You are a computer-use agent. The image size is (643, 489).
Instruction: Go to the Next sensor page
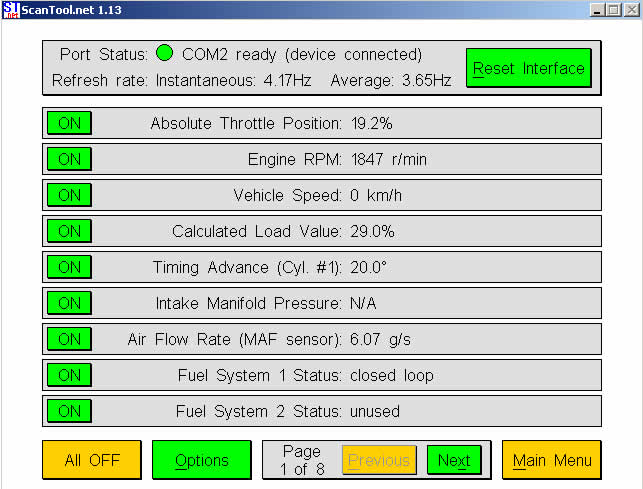coord(453,460)
